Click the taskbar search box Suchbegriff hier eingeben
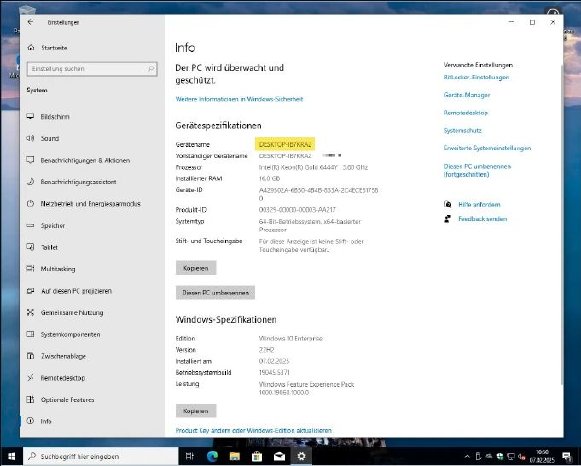 coord(101,456)
